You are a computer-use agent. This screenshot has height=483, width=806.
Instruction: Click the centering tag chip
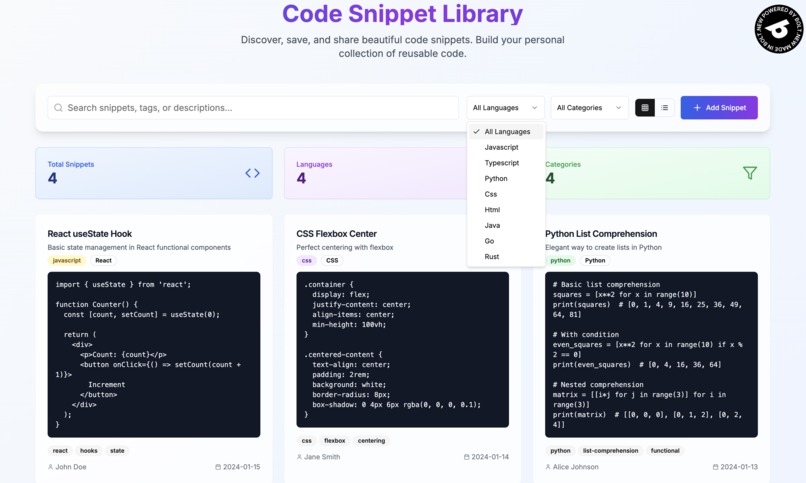[x=371, y=441]
